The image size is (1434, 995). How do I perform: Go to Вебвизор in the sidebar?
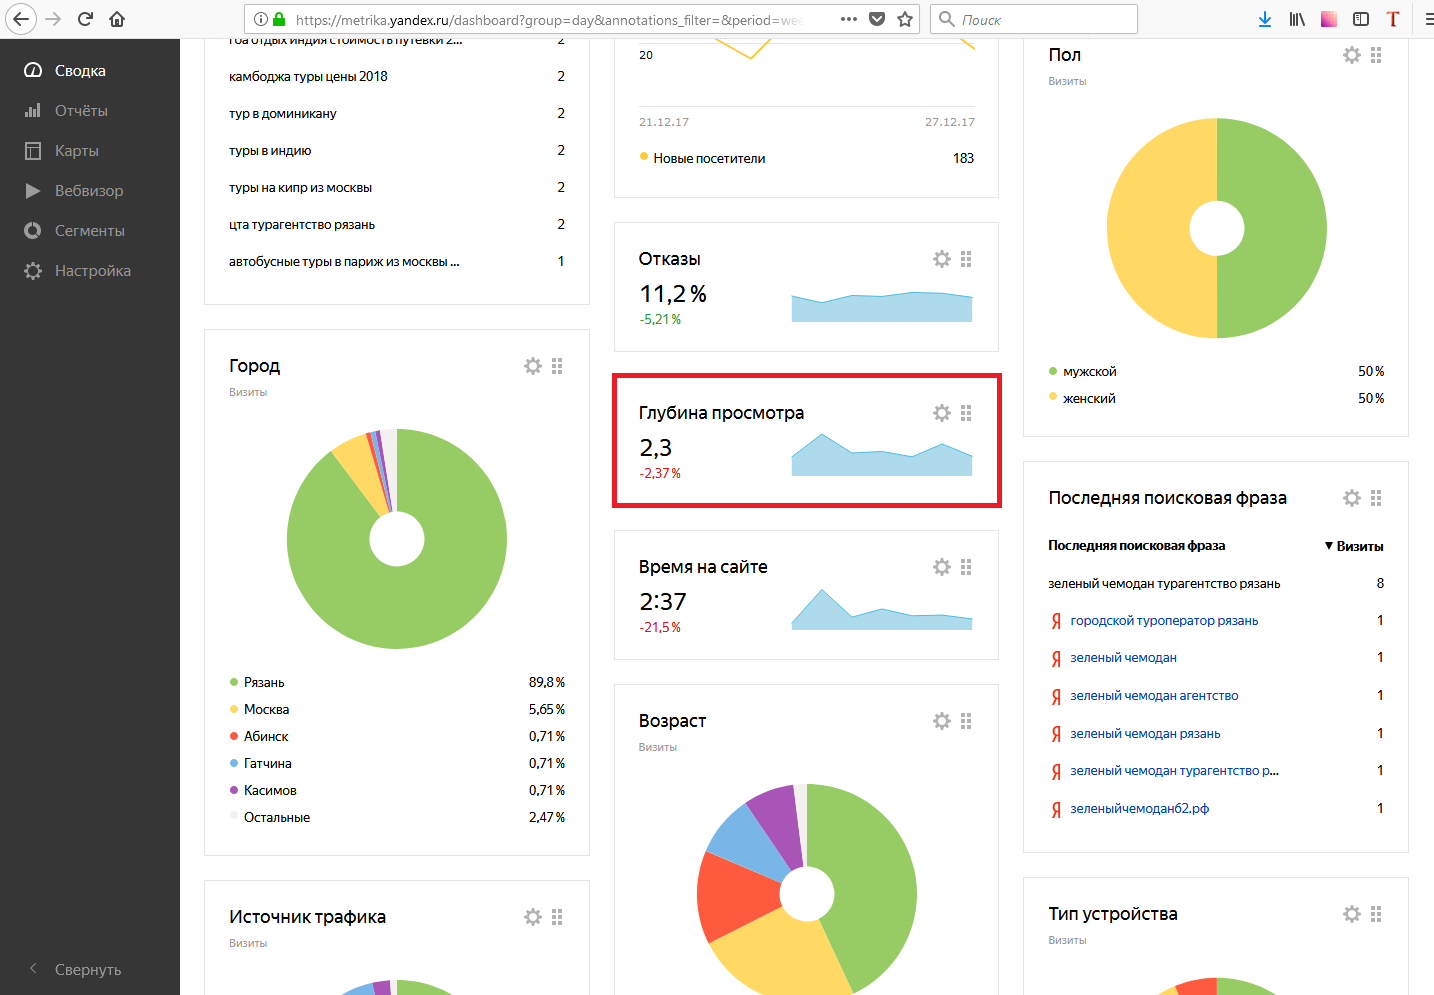[89, 191]
